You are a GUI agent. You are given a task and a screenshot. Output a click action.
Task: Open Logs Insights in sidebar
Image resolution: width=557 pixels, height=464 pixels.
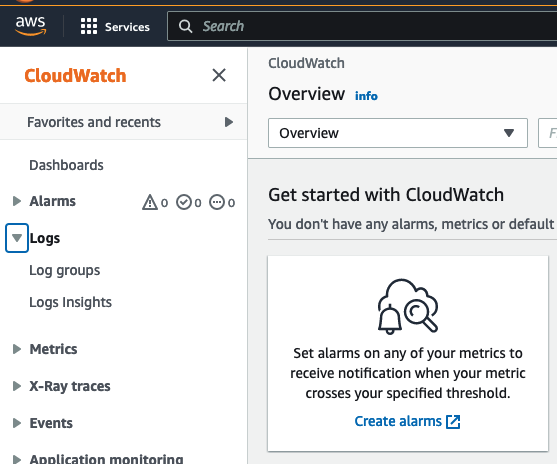pos(70,302)
